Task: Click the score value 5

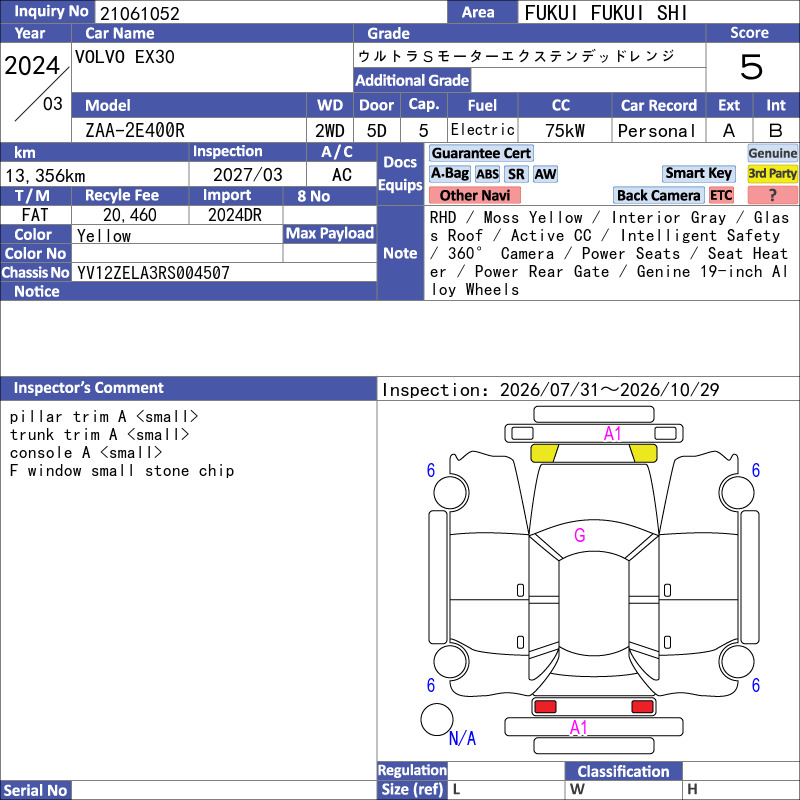Action: pyautogui.click(x=751, y=67)
